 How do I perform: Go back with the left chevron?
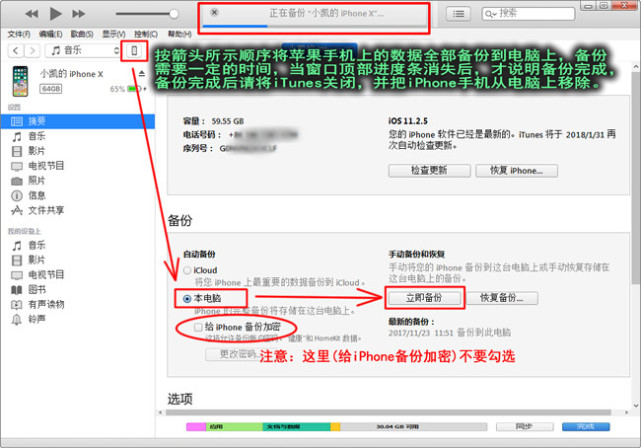click(16, 51)
